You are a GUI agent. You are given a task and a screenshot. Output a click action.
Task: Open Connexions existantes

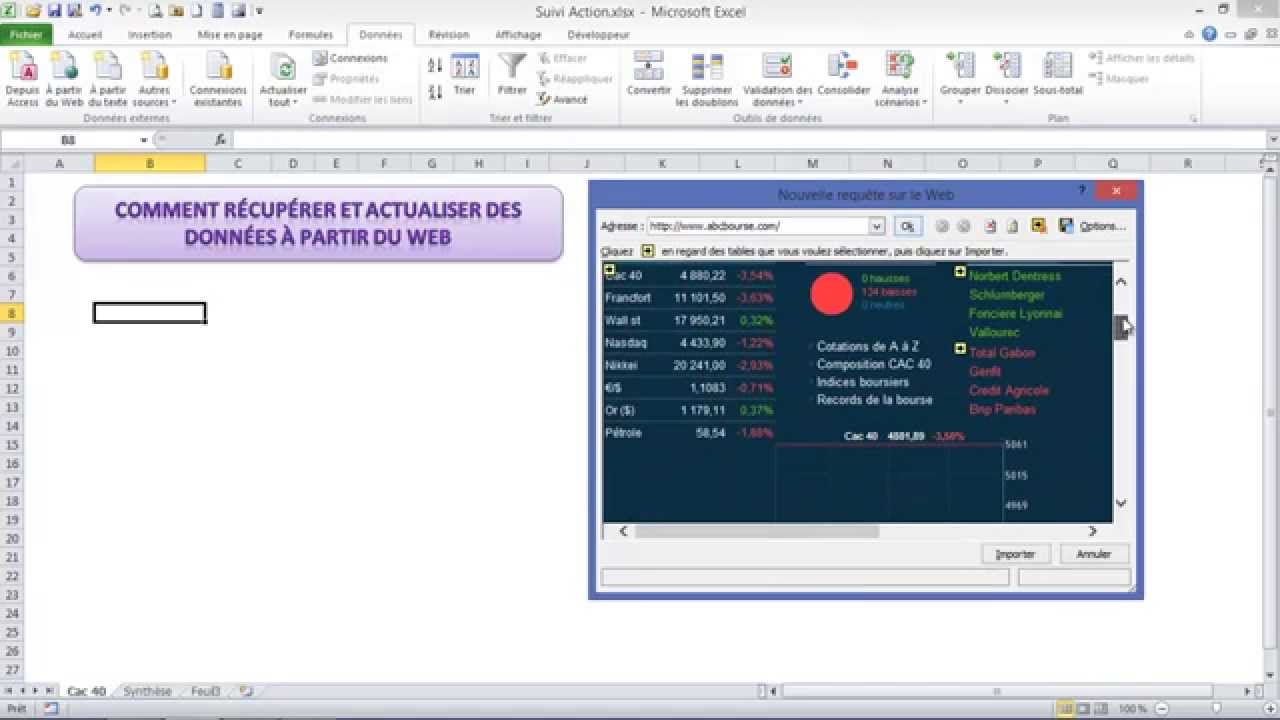pyautogui.click(x=218, y=80)
